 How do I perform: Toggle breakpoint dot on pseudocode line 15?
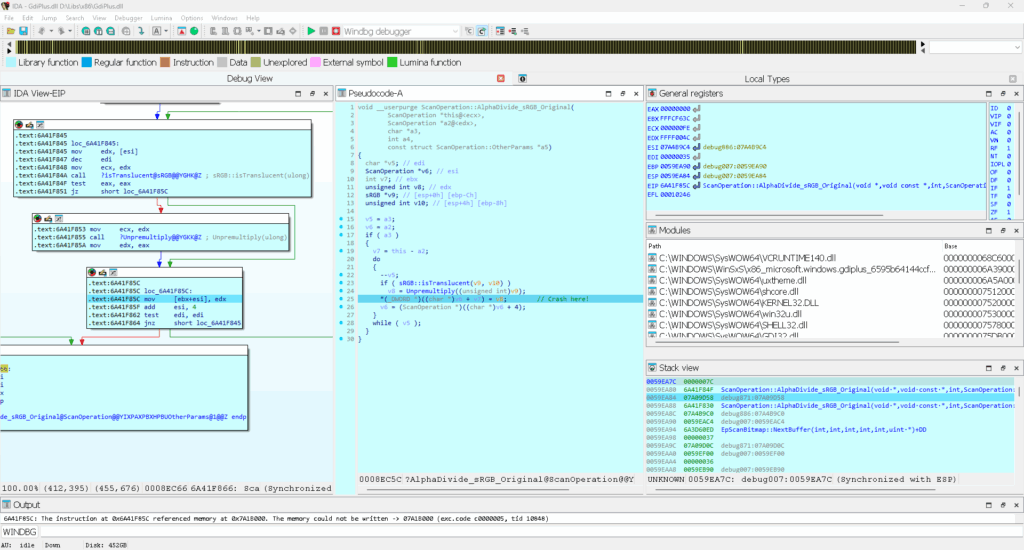pyautogui.click(x=341, y=220)
